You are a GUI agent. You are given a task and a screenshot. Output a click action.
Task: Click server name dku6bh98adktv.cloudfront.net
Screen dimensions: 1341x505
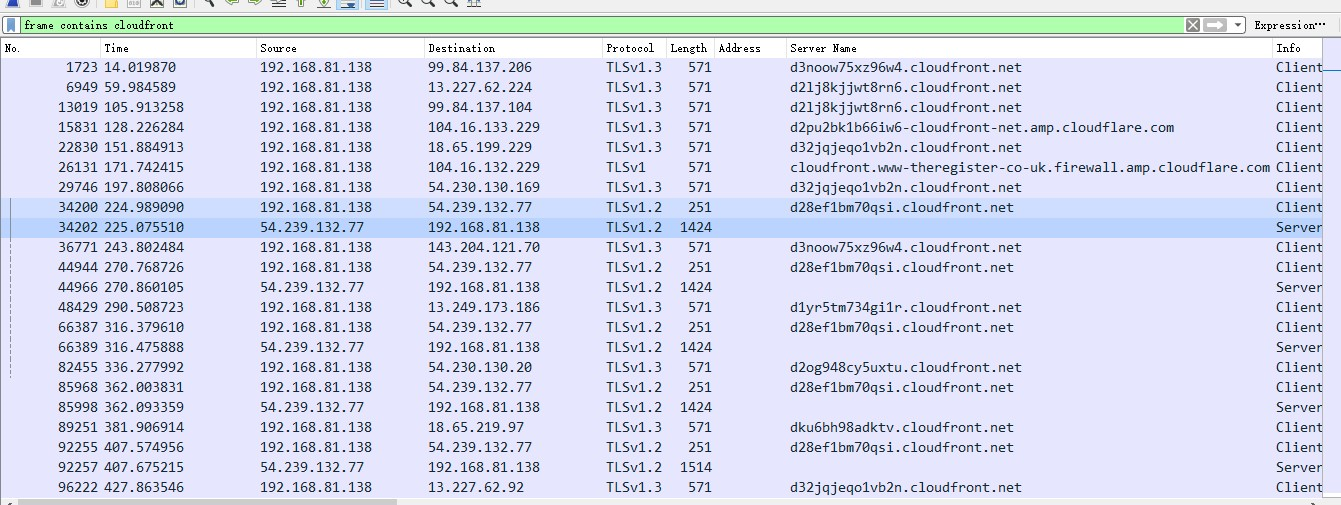tap(902, 428)
